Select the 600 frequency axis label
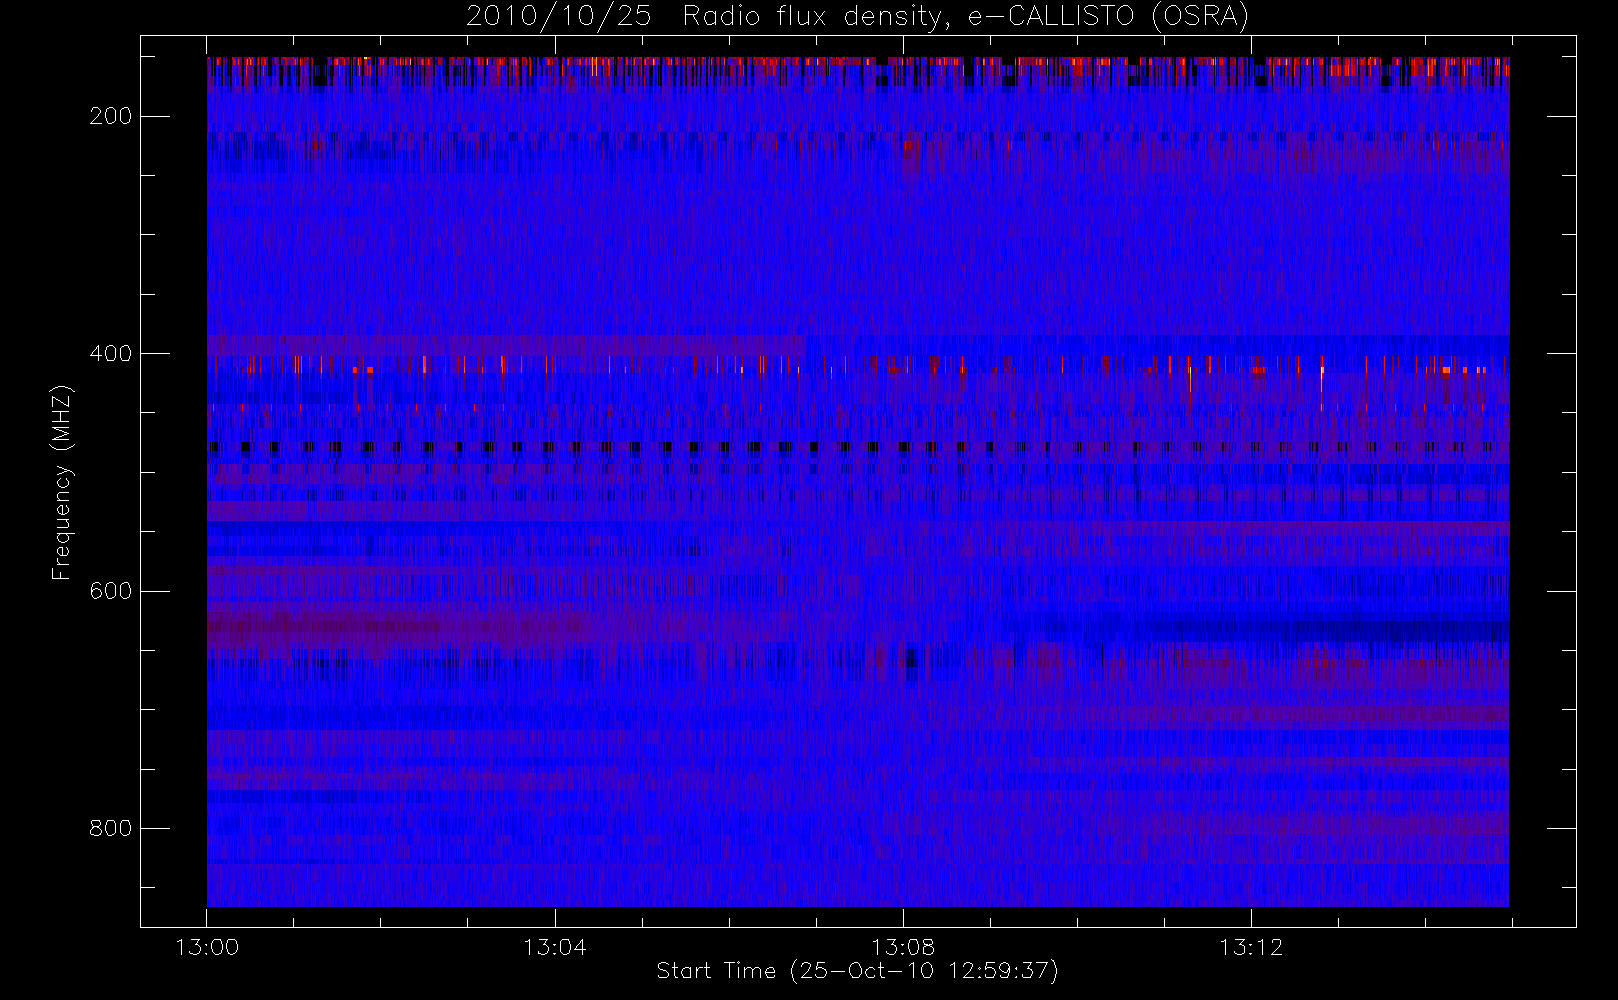This screenshot has width=1618, height=1000. pyautogui.click(x=110, y=591)
